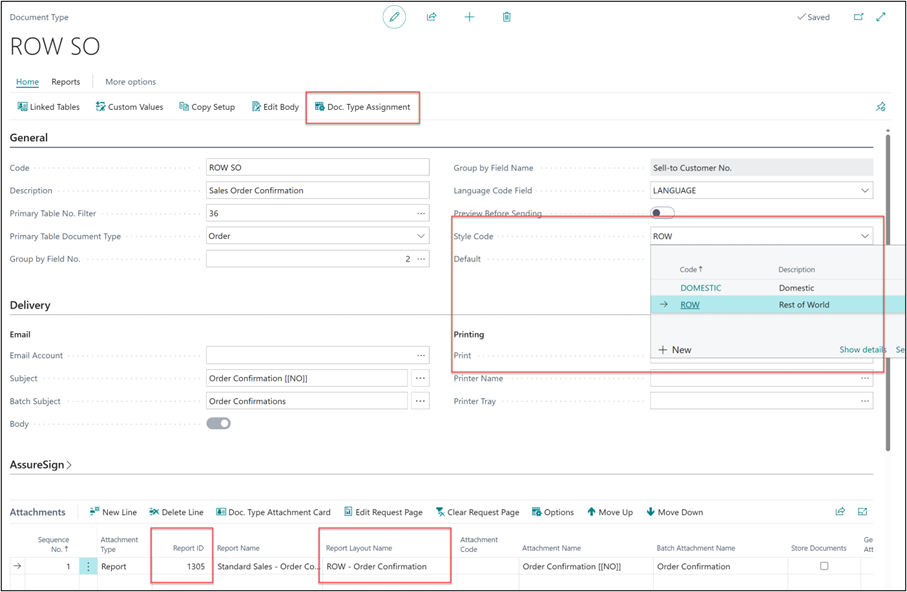Click the New (+) icon in the top bar
This screenshot has height=592, width=907.
tap(469, 17)
